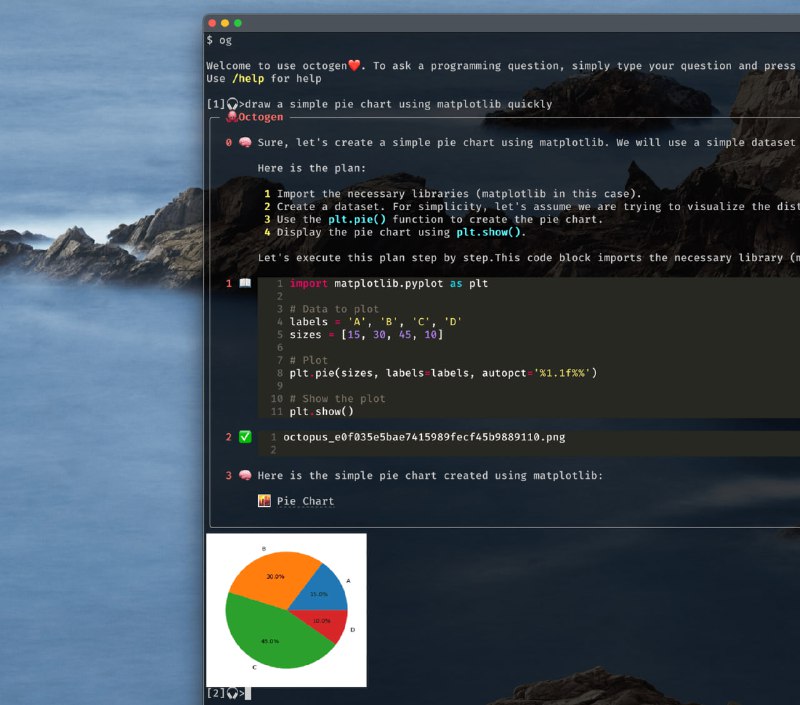
Task: Click the green checkmark icon at step 2
Action: pyautogui.click(x=245, y=437)
